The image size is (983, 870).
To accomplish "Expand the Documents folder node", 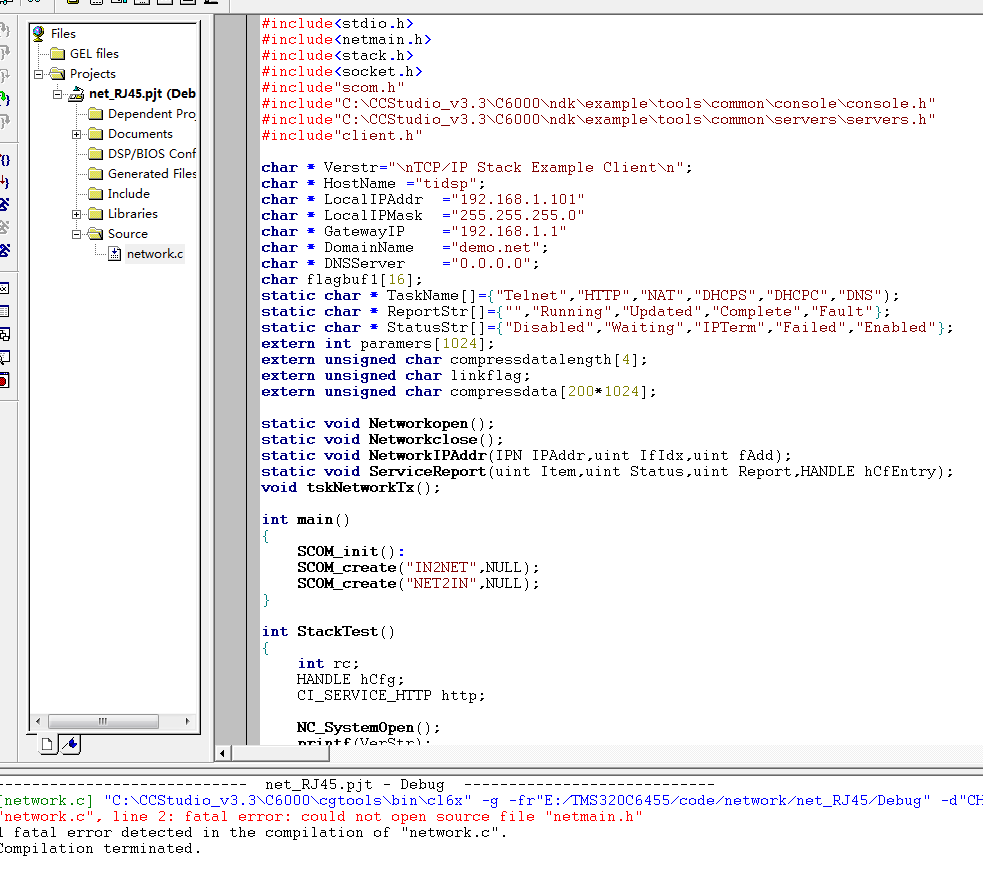I will (x=76, y=134).
